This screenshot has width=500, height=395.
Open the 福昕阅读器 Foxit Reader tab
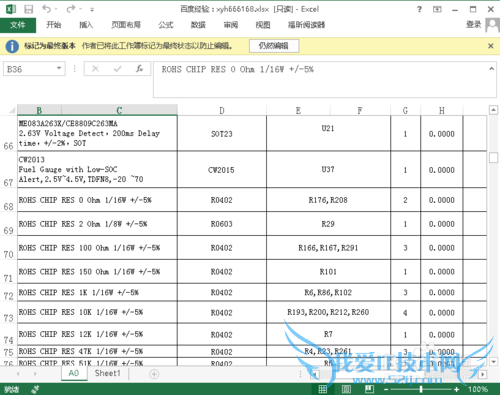tap(306, 25)
